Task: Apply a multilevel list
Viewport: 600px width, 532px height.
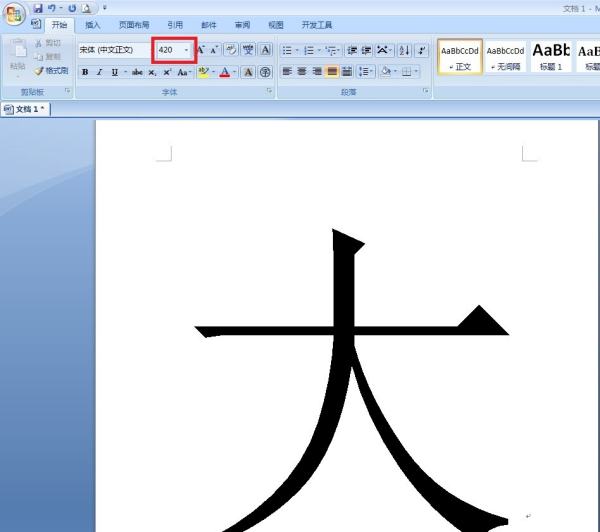Action: [x=331, y=50]
